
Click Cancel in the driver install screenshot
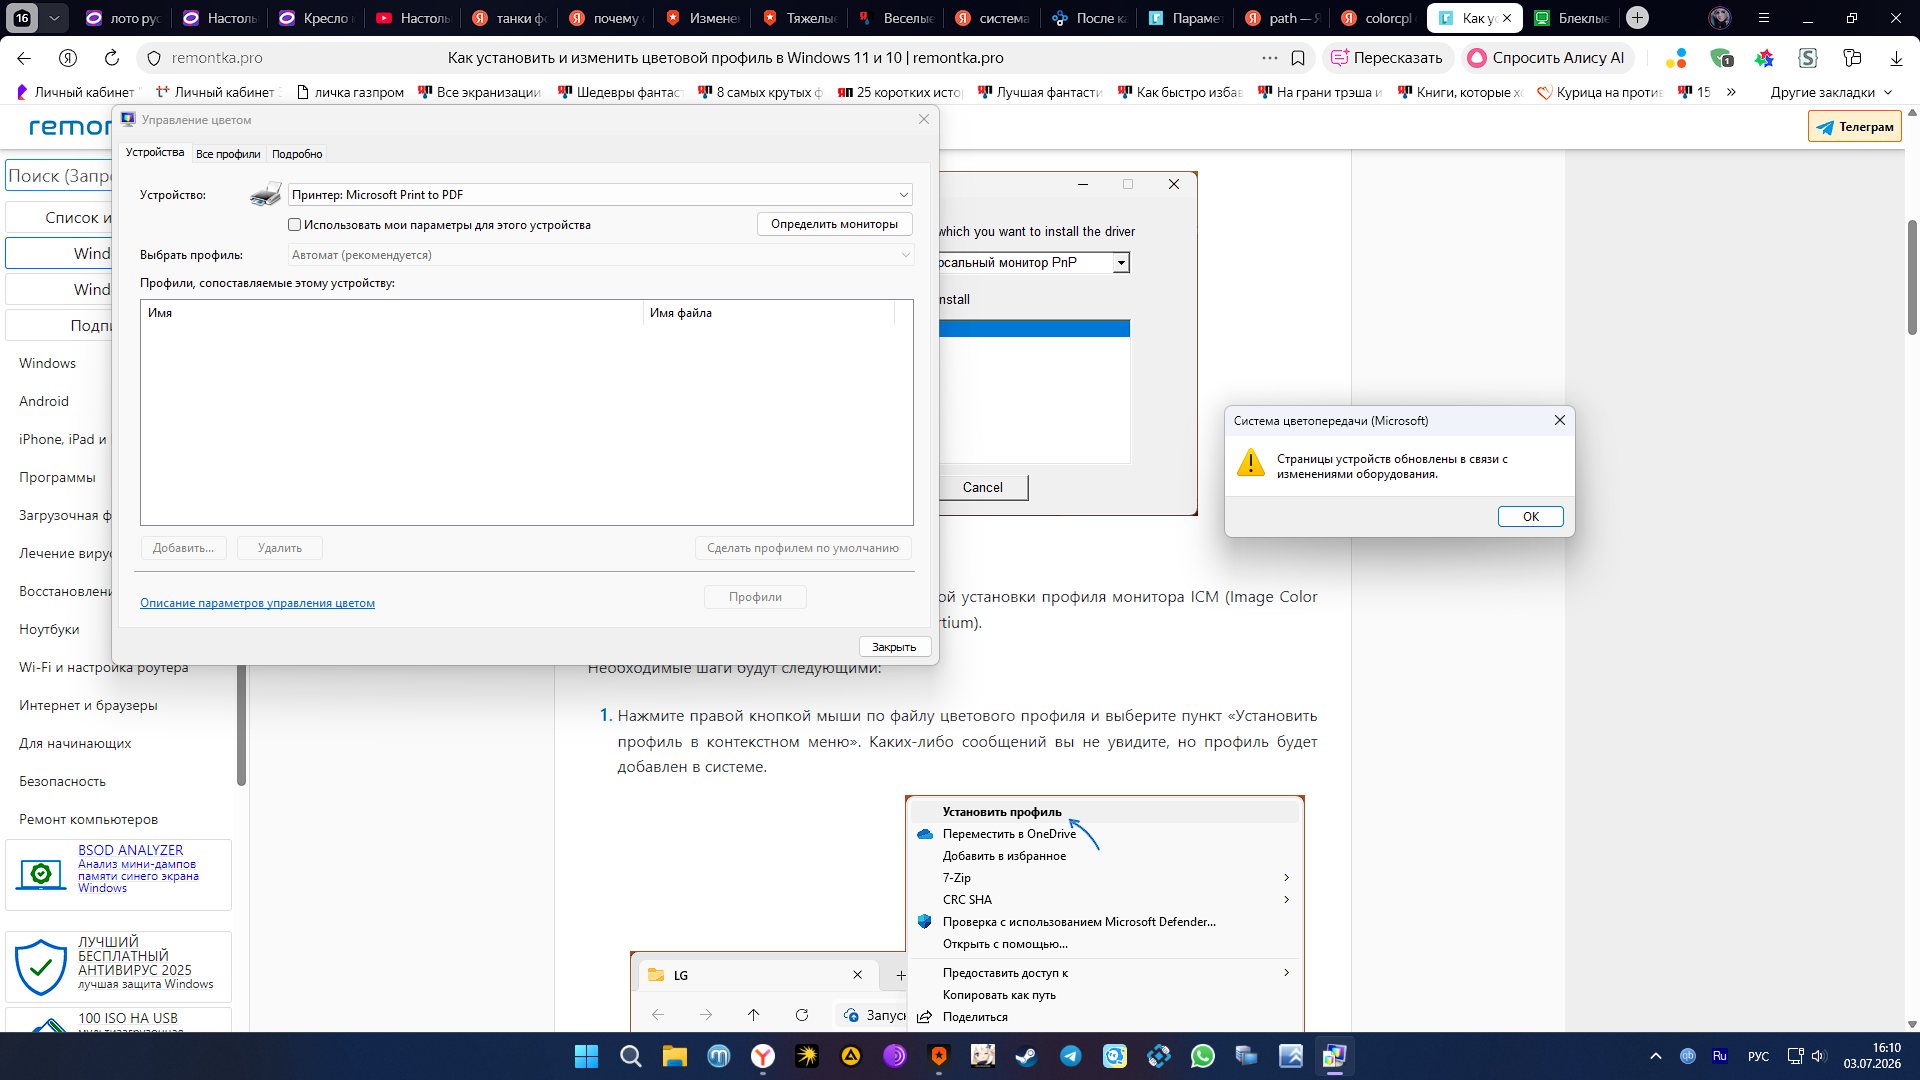[x=983, y=487]
